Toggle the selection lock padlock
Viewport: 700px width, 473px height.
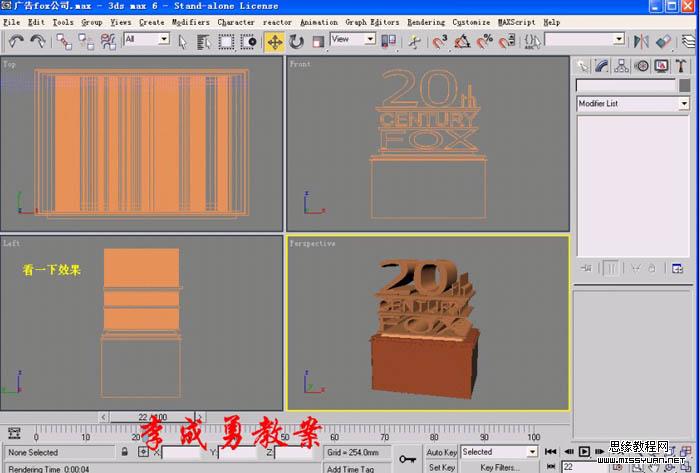pyautogui.click(x=124, y=453)
